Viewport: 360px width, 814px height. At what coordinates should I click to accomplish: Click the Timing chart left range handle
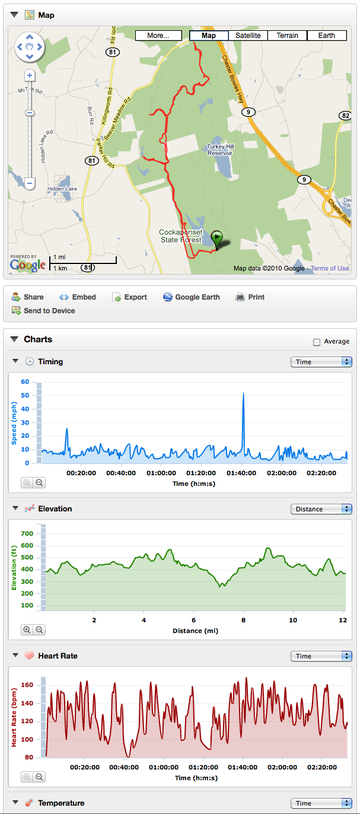click(x=38, y=423)
